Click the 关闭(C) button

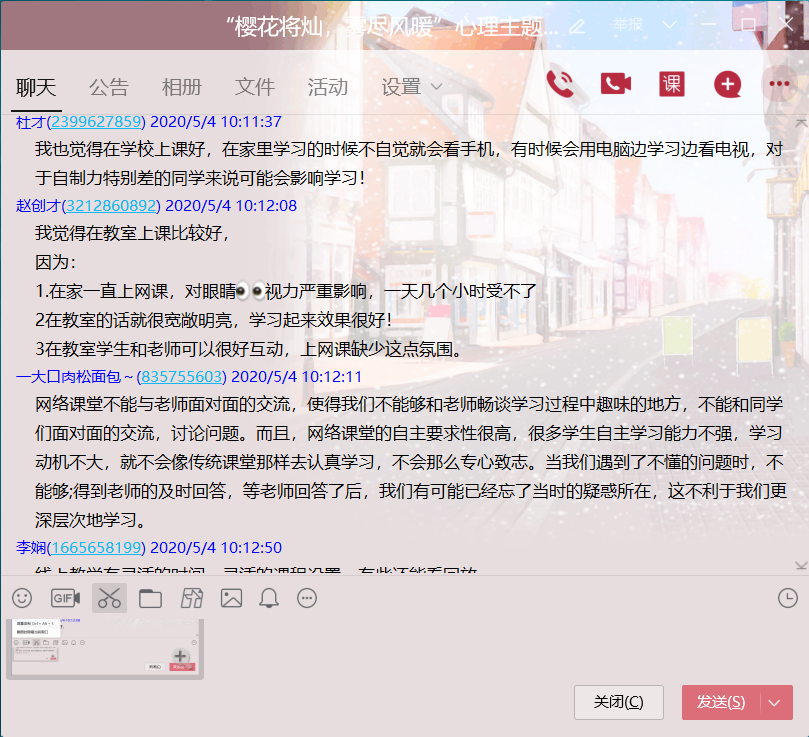coord(618,702)
